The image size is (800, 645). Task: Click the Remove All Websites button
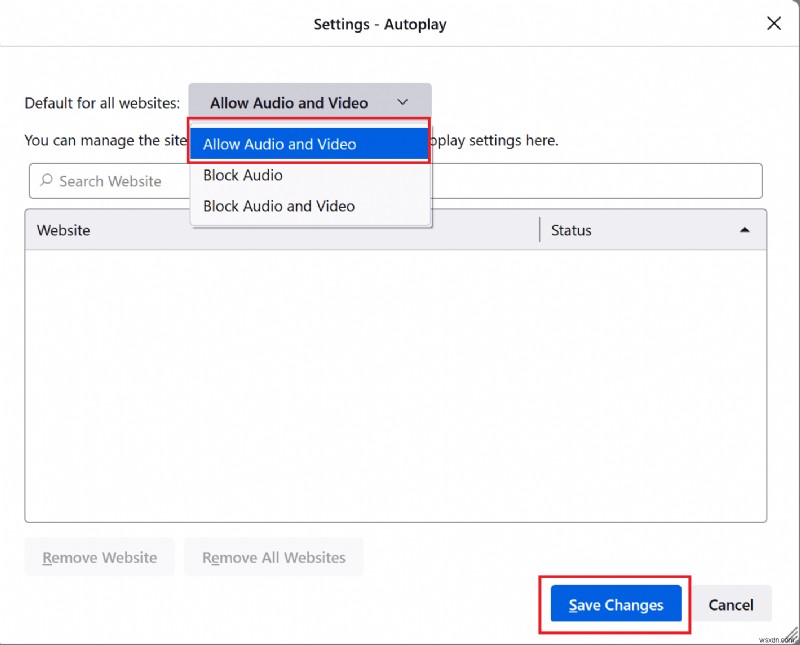(274, 557)
